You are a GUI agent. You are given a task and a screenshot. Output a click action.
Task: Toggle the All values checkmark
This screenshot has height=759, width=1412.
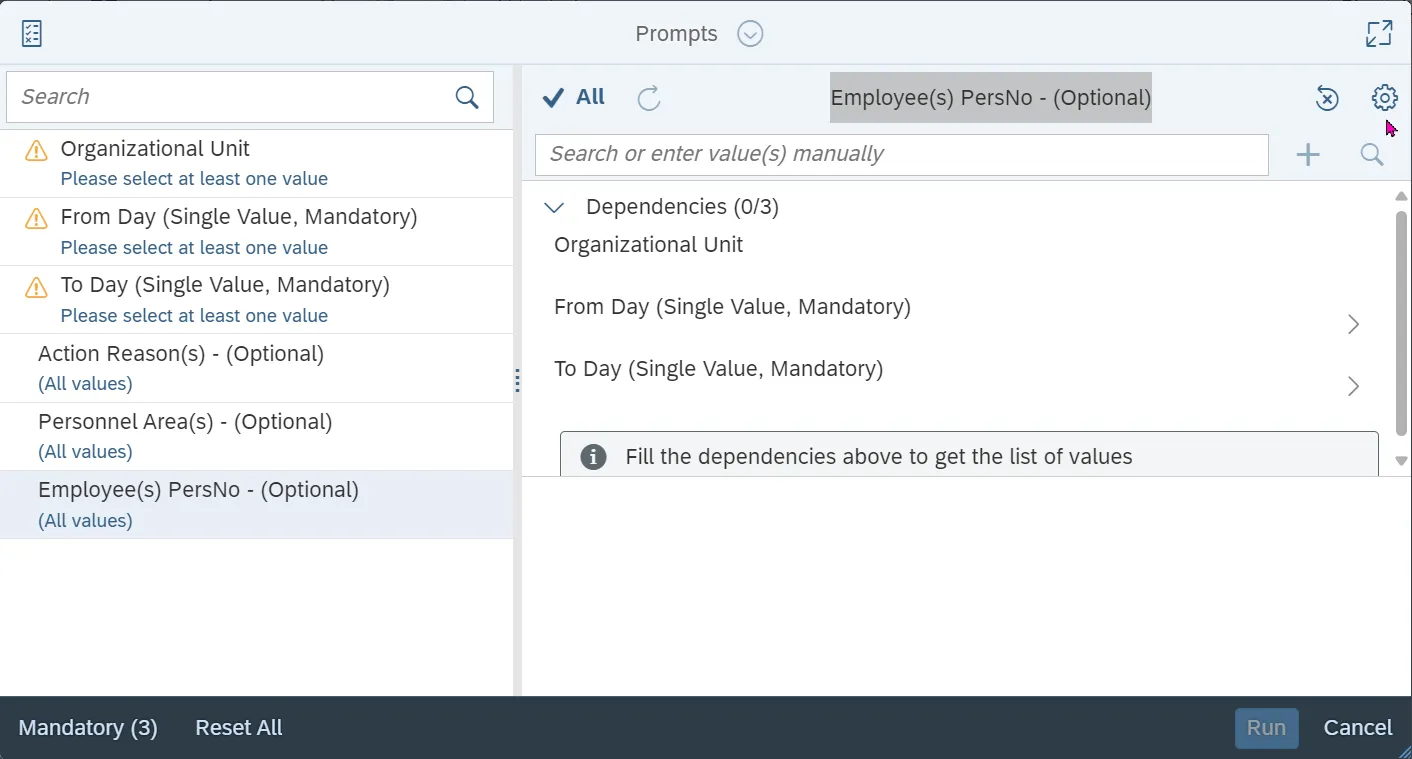click(574, 97)
